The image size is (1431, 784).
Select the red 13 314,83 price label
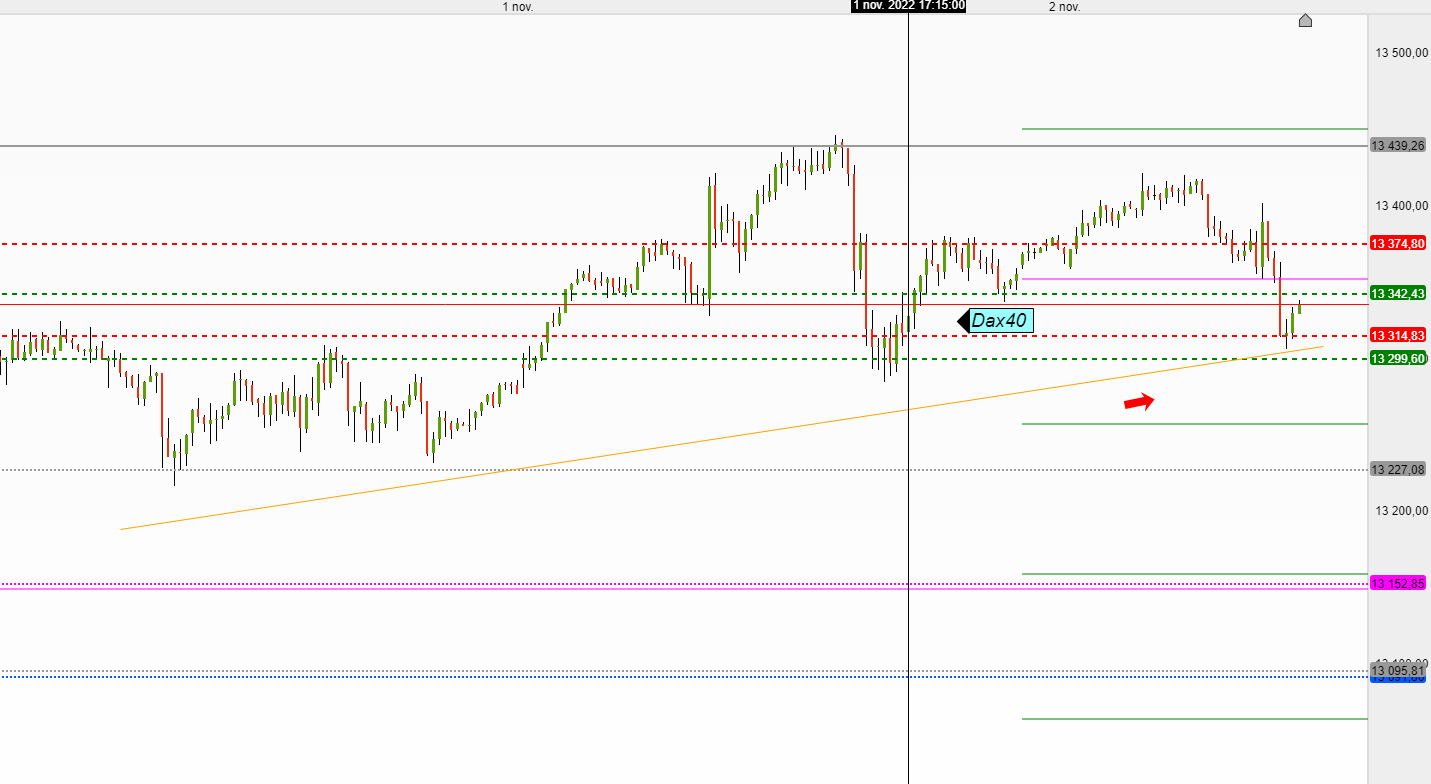[x=1398, y=335]
